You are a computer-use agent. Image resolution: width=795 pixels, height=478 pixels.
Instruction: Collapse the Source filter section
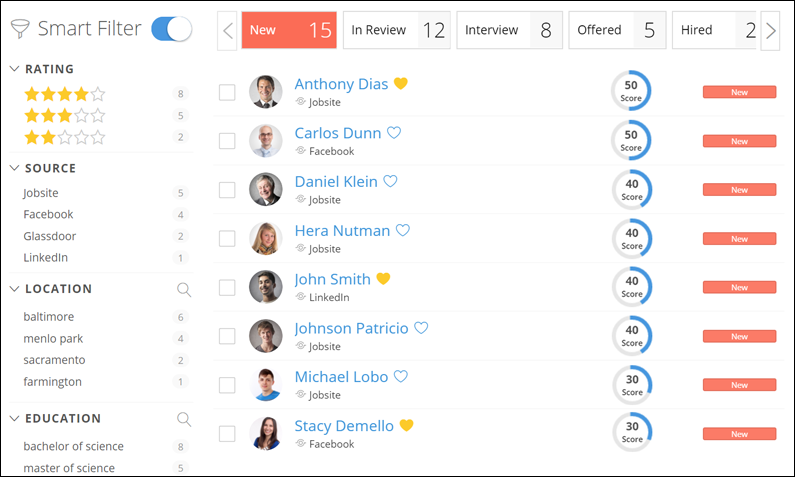pos(15,168)
